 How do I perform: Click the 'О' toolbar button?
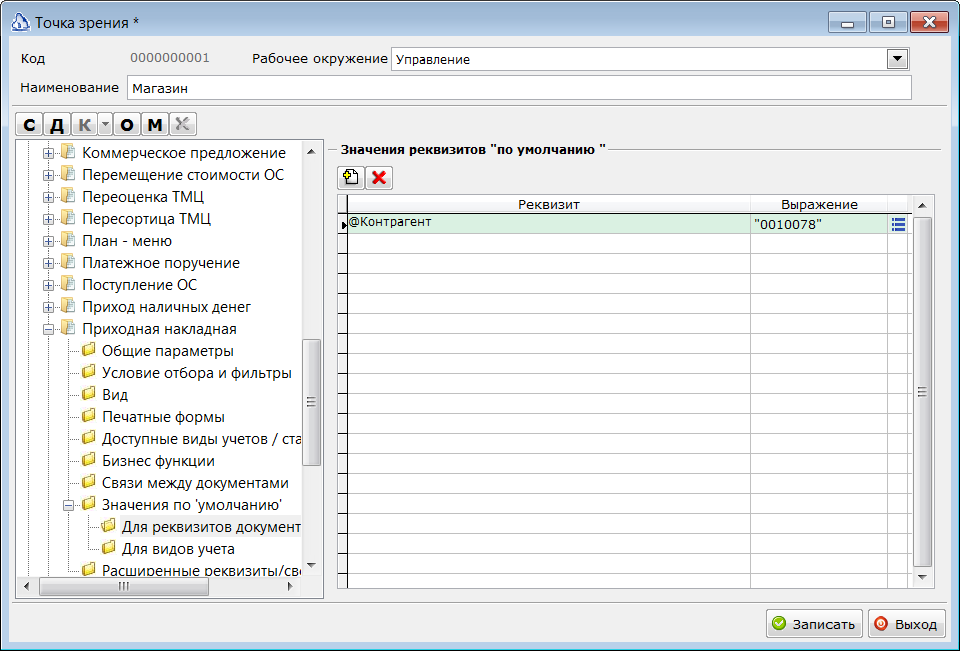click(127, 124)
